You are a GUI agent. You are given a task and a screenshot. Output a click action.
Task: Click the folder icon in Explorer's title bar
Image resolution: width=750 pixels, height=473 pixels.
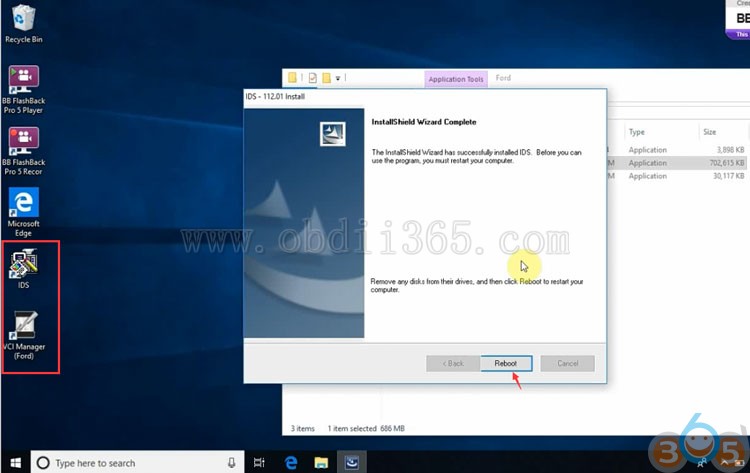(292, 77)
